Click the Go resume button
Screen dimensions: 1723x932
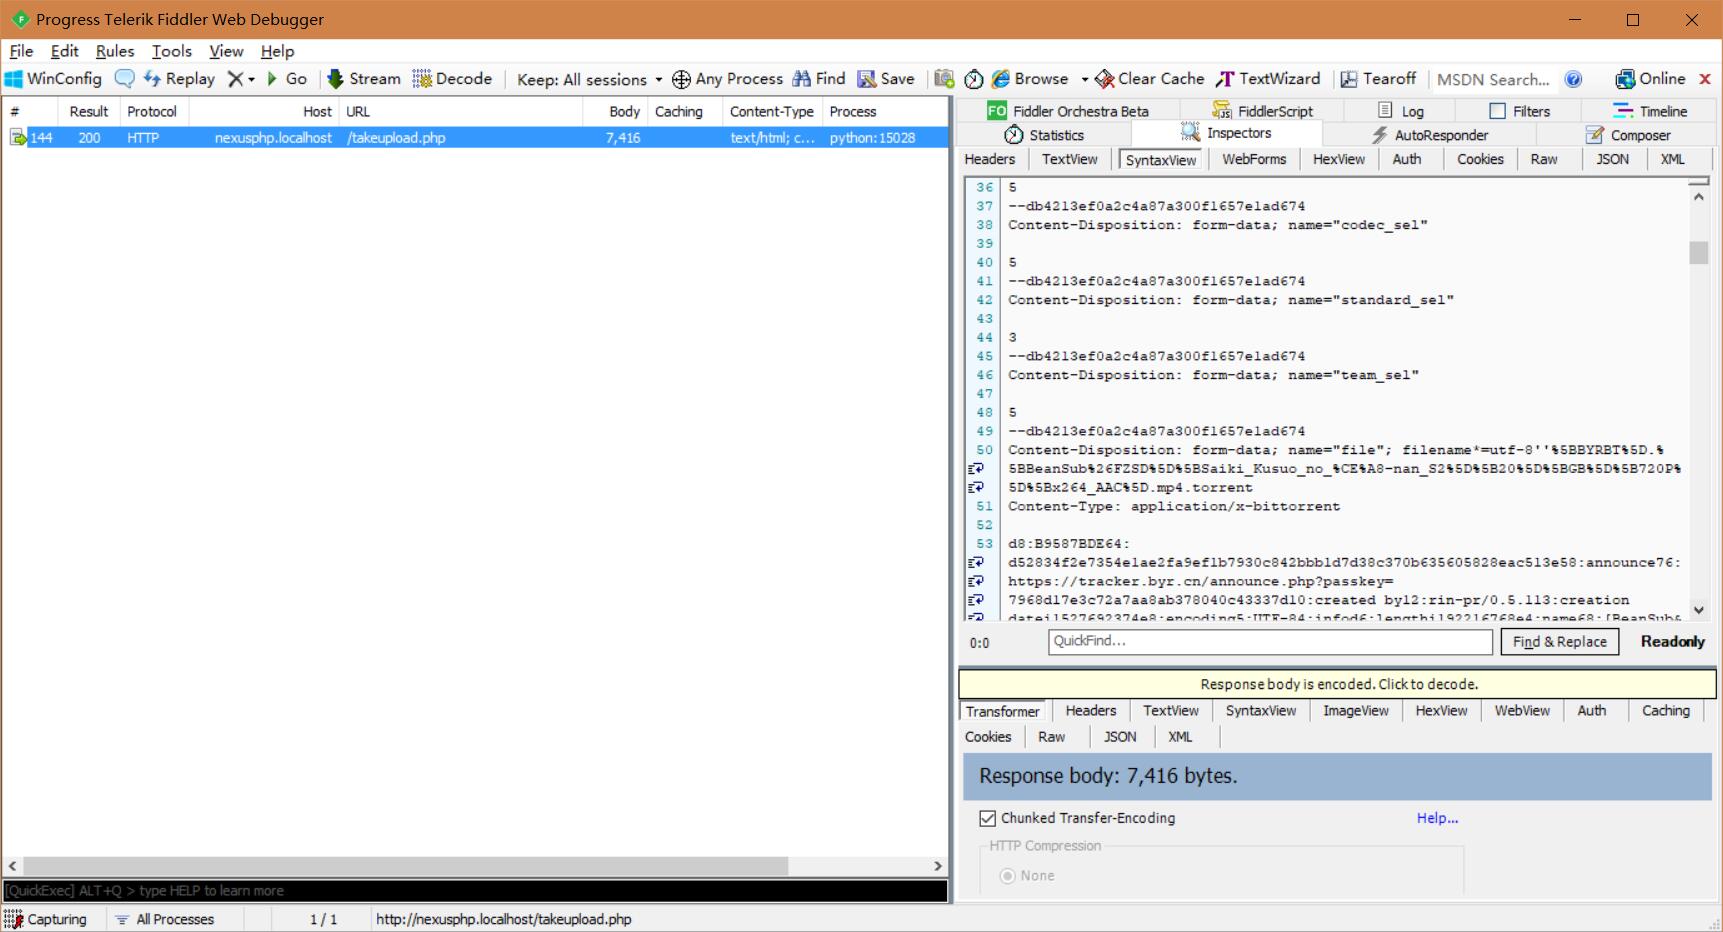click(286, 79)
